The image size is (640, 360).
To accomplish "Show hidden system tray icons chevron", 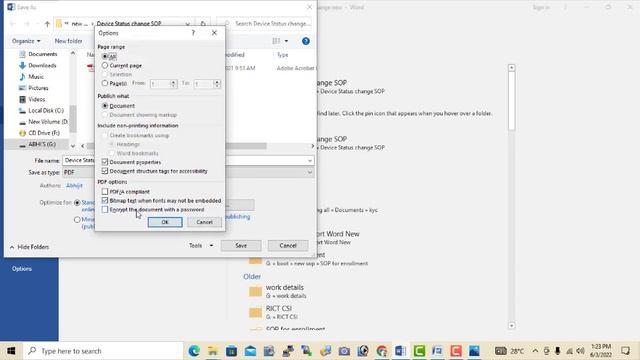I will click(535, 351).
